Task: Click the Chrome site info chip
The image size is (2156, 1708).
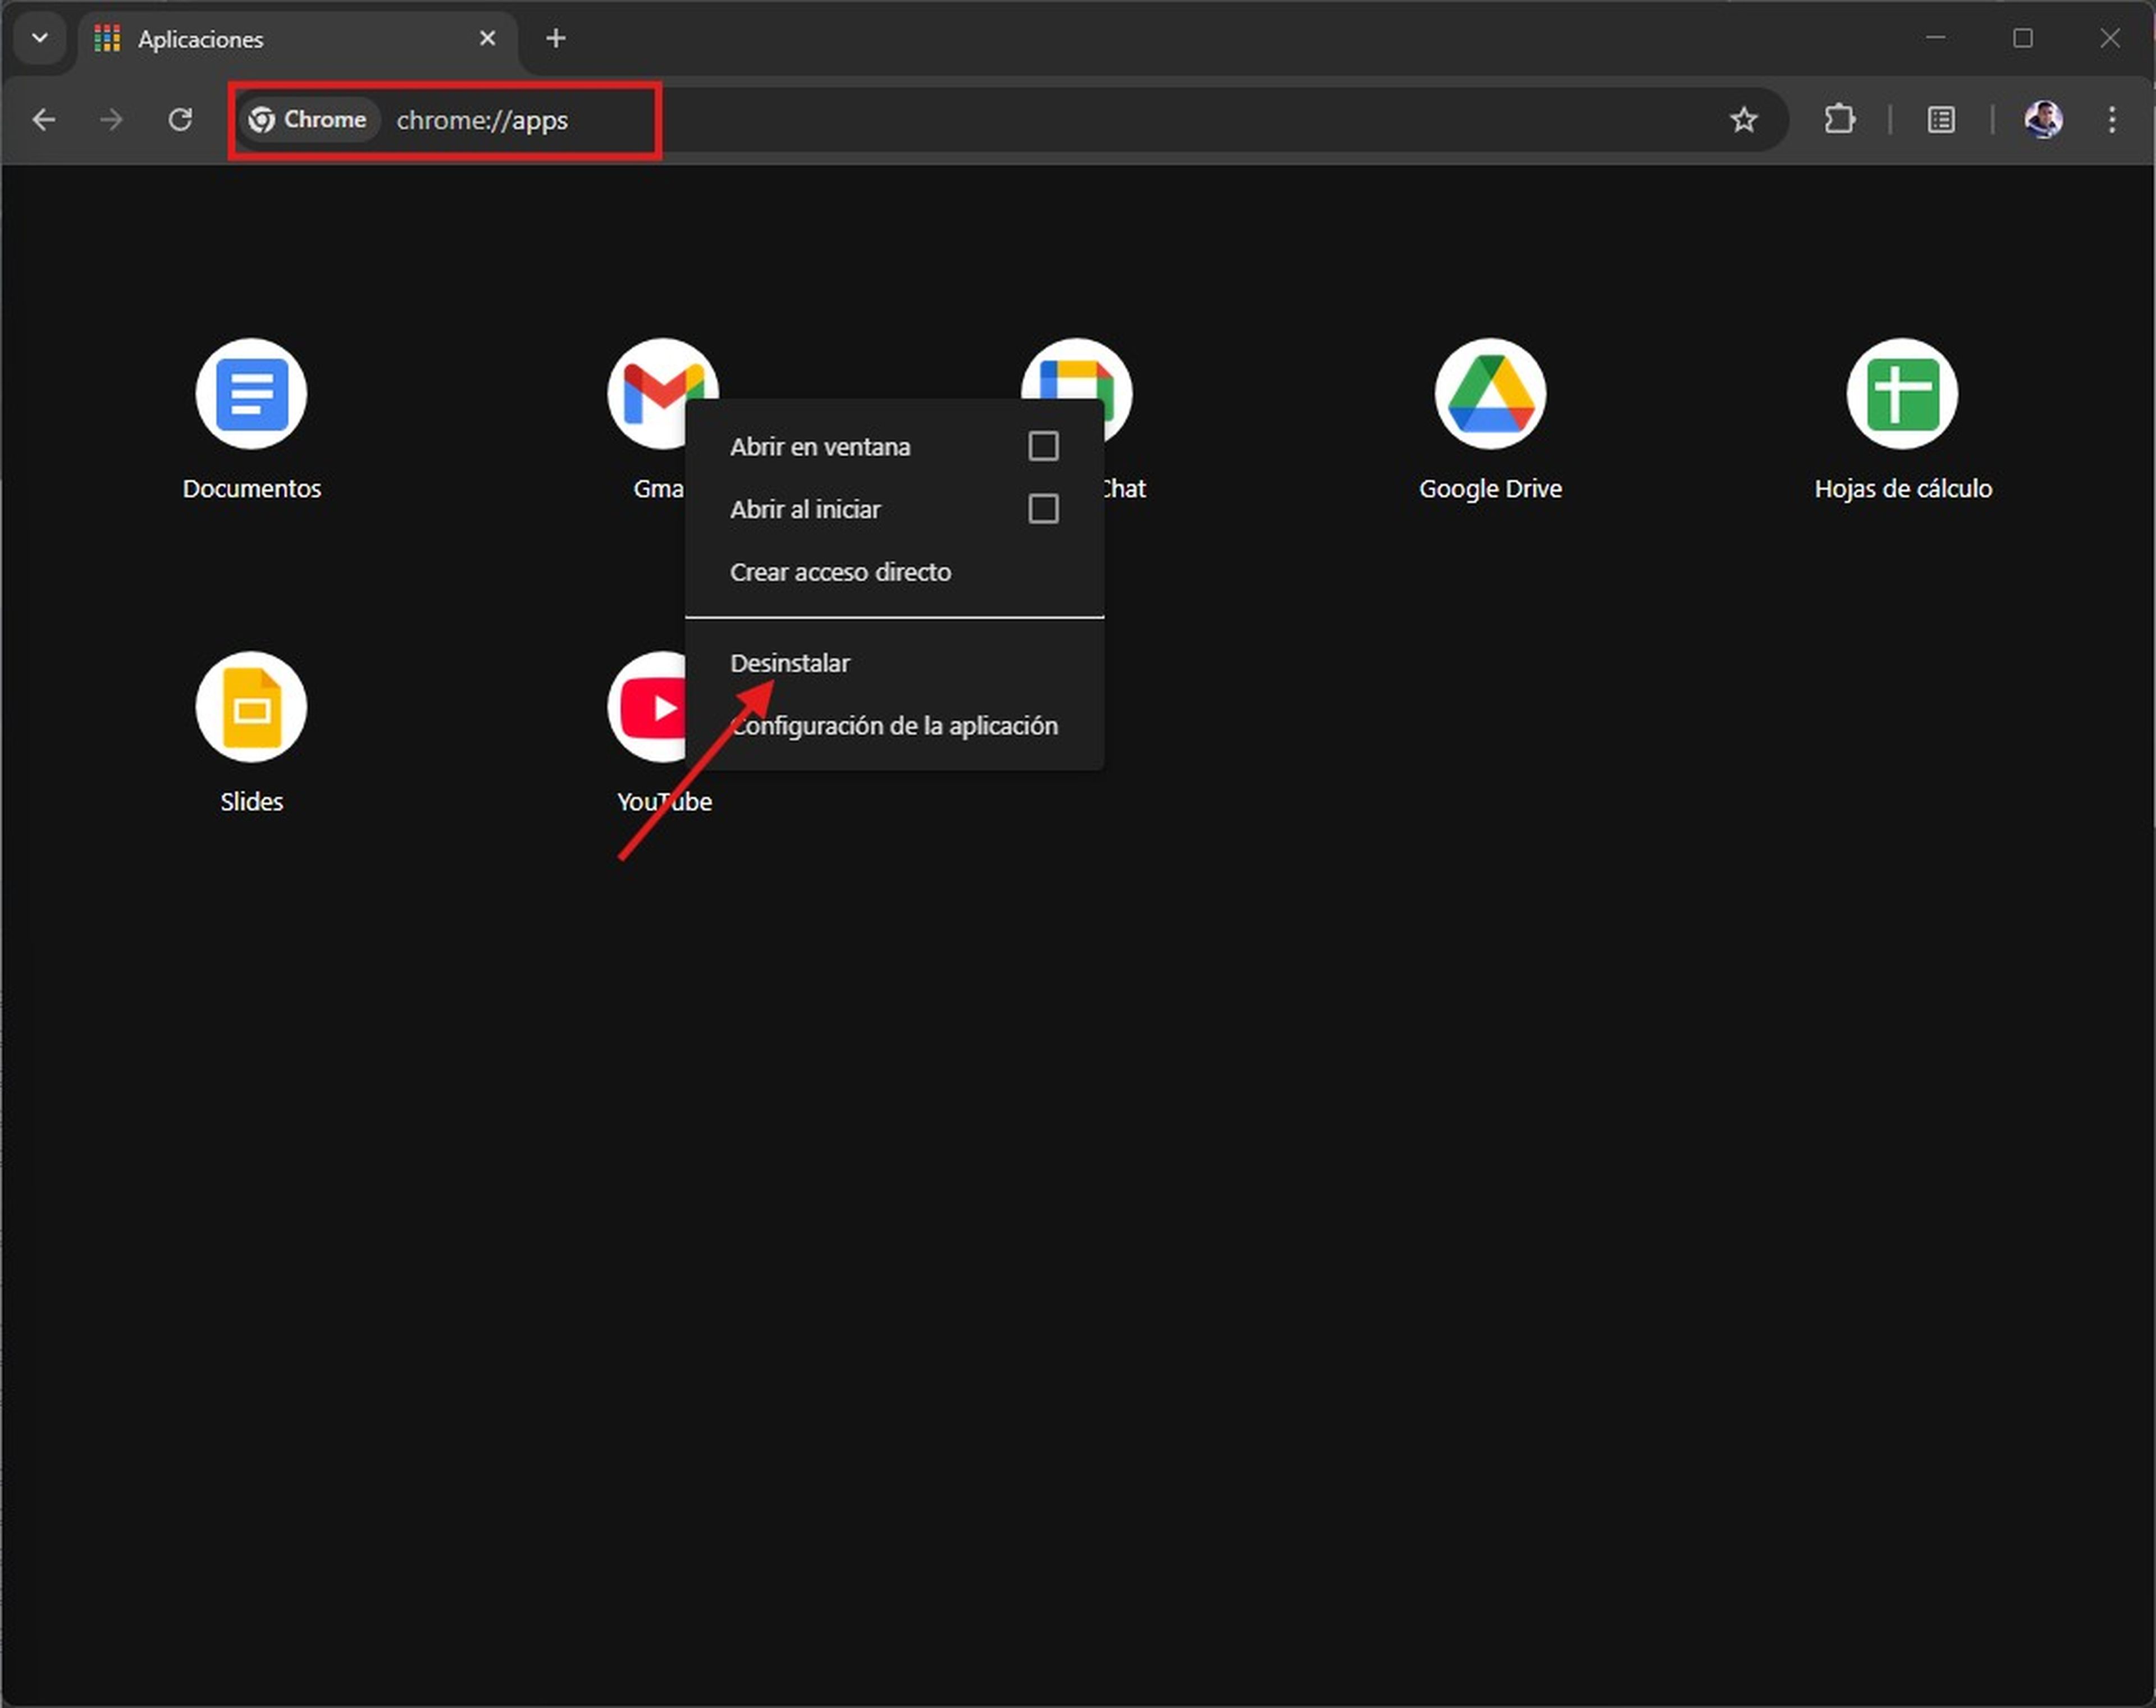Action: point(309,120)
